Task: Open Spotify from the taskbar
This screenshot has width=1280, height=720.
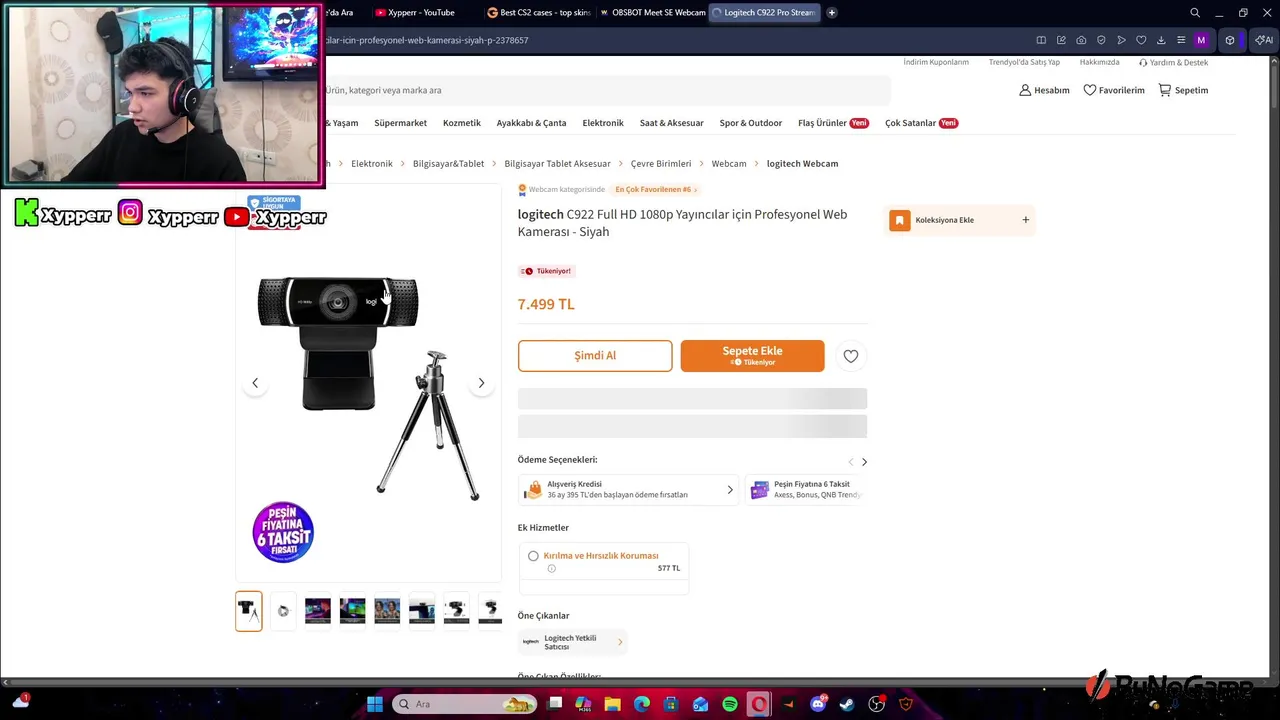Action: tap(730, 704)
